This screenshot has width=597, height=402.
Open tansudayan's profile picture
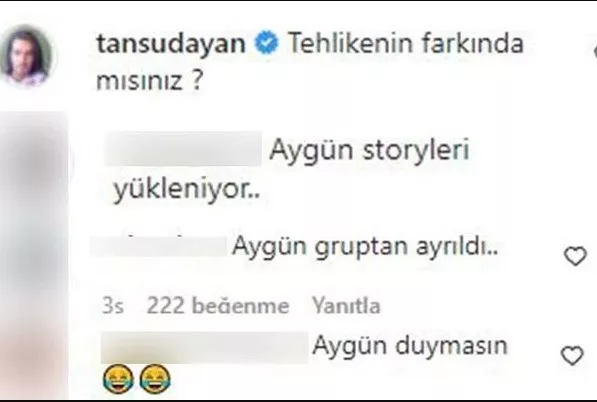tap(27, 56)
